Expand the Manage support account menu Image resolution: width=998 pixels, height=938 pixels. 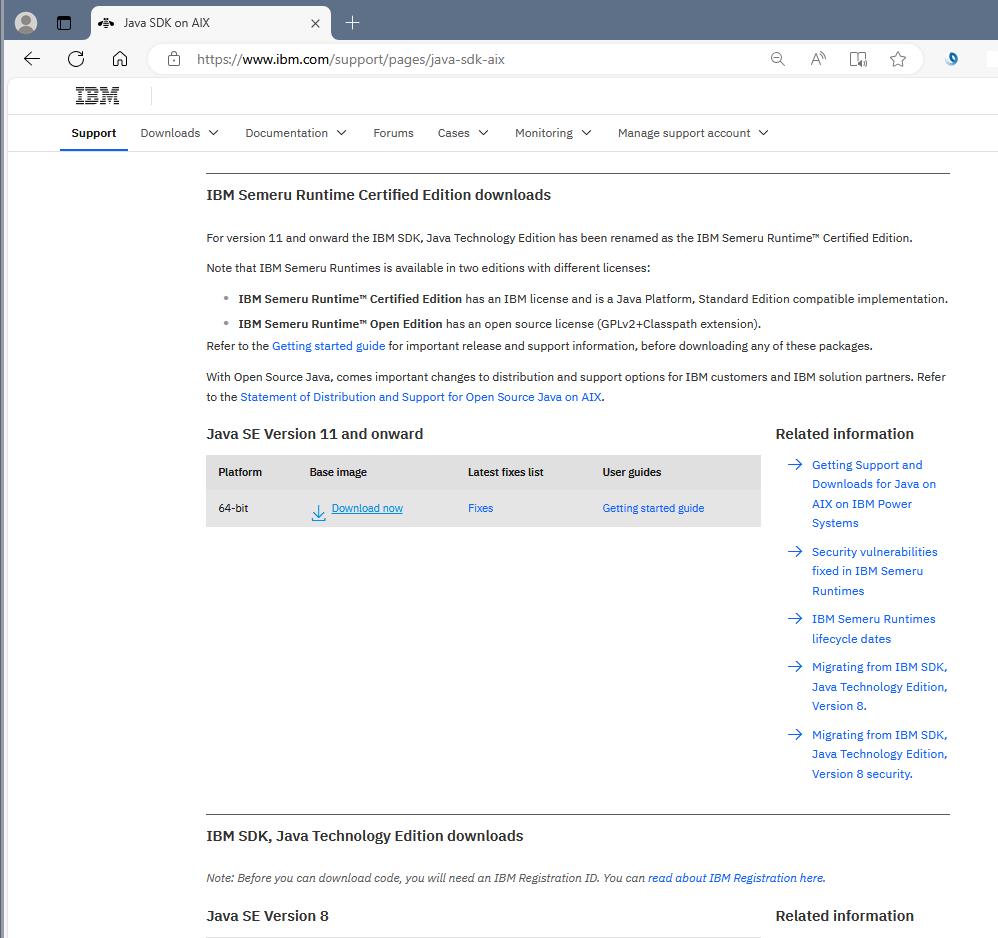point(693,133)
